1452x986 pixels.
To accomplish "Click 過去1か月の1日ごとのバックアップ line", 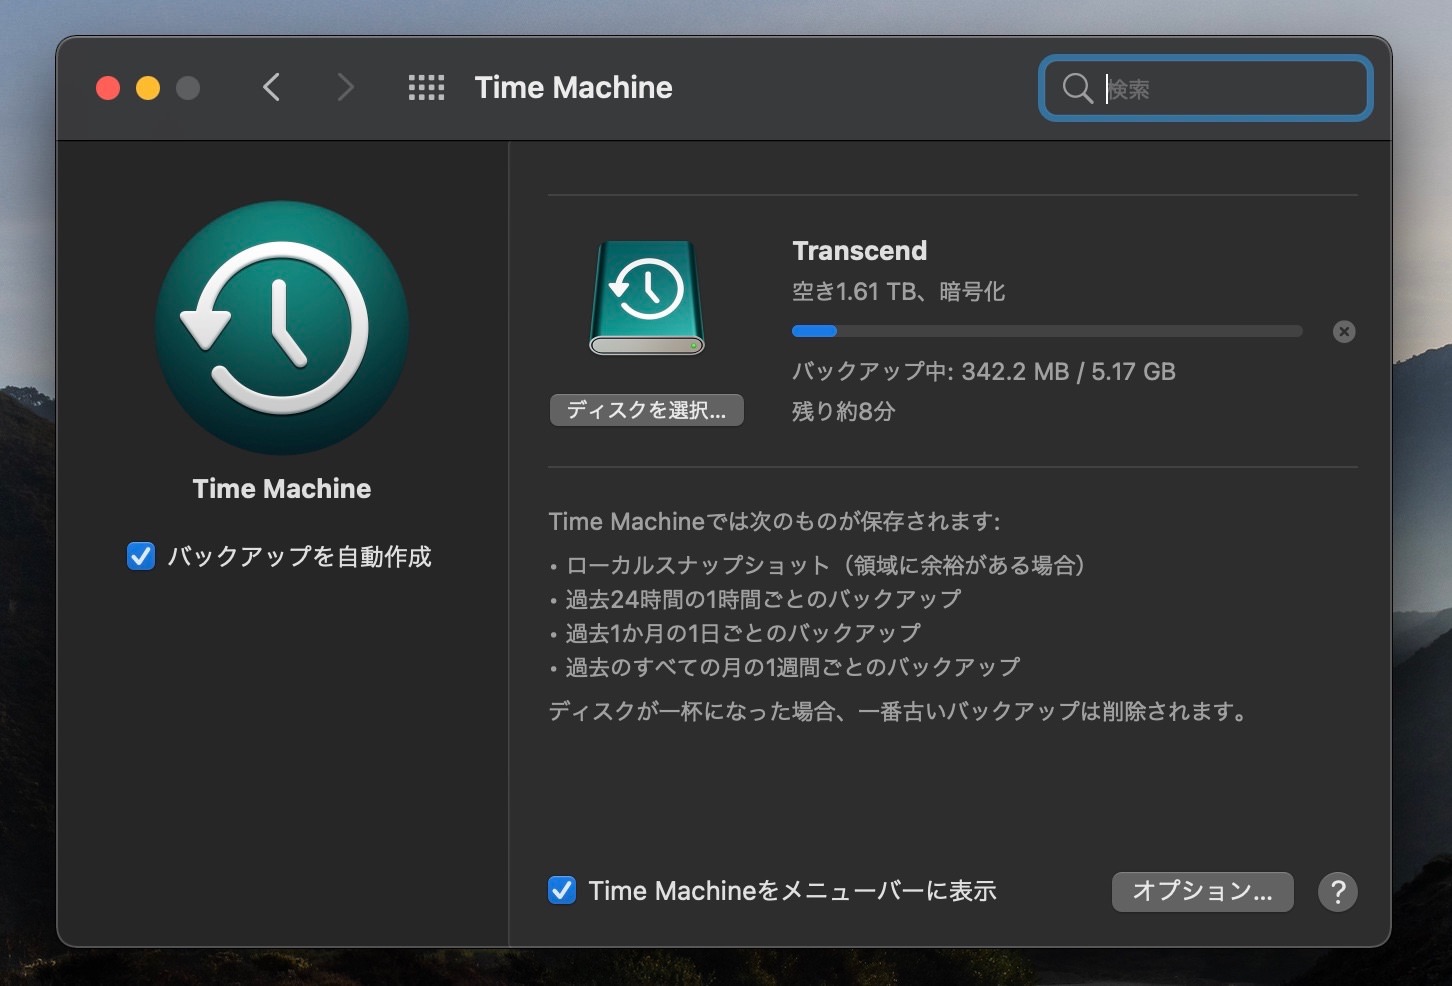I will (x=736, y=633).
